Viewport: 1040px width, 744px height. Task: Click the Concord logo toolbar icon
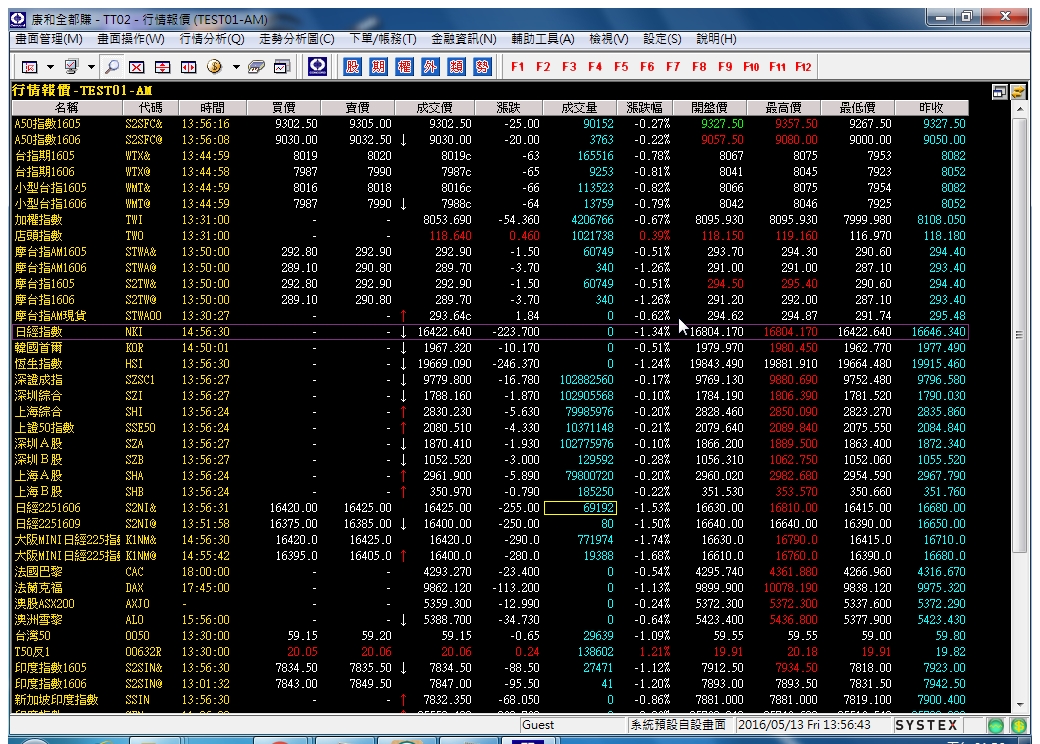(318, 66)
